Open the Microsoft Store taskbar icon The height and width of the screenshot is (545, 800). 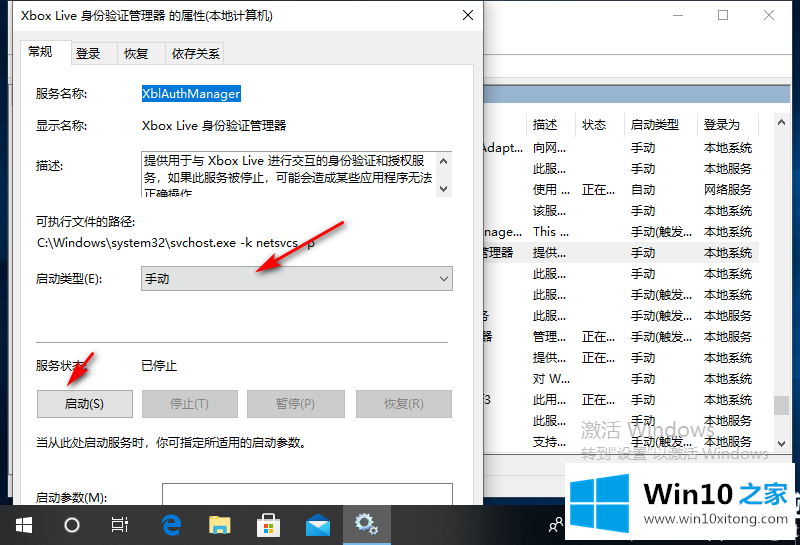point(269,524)
